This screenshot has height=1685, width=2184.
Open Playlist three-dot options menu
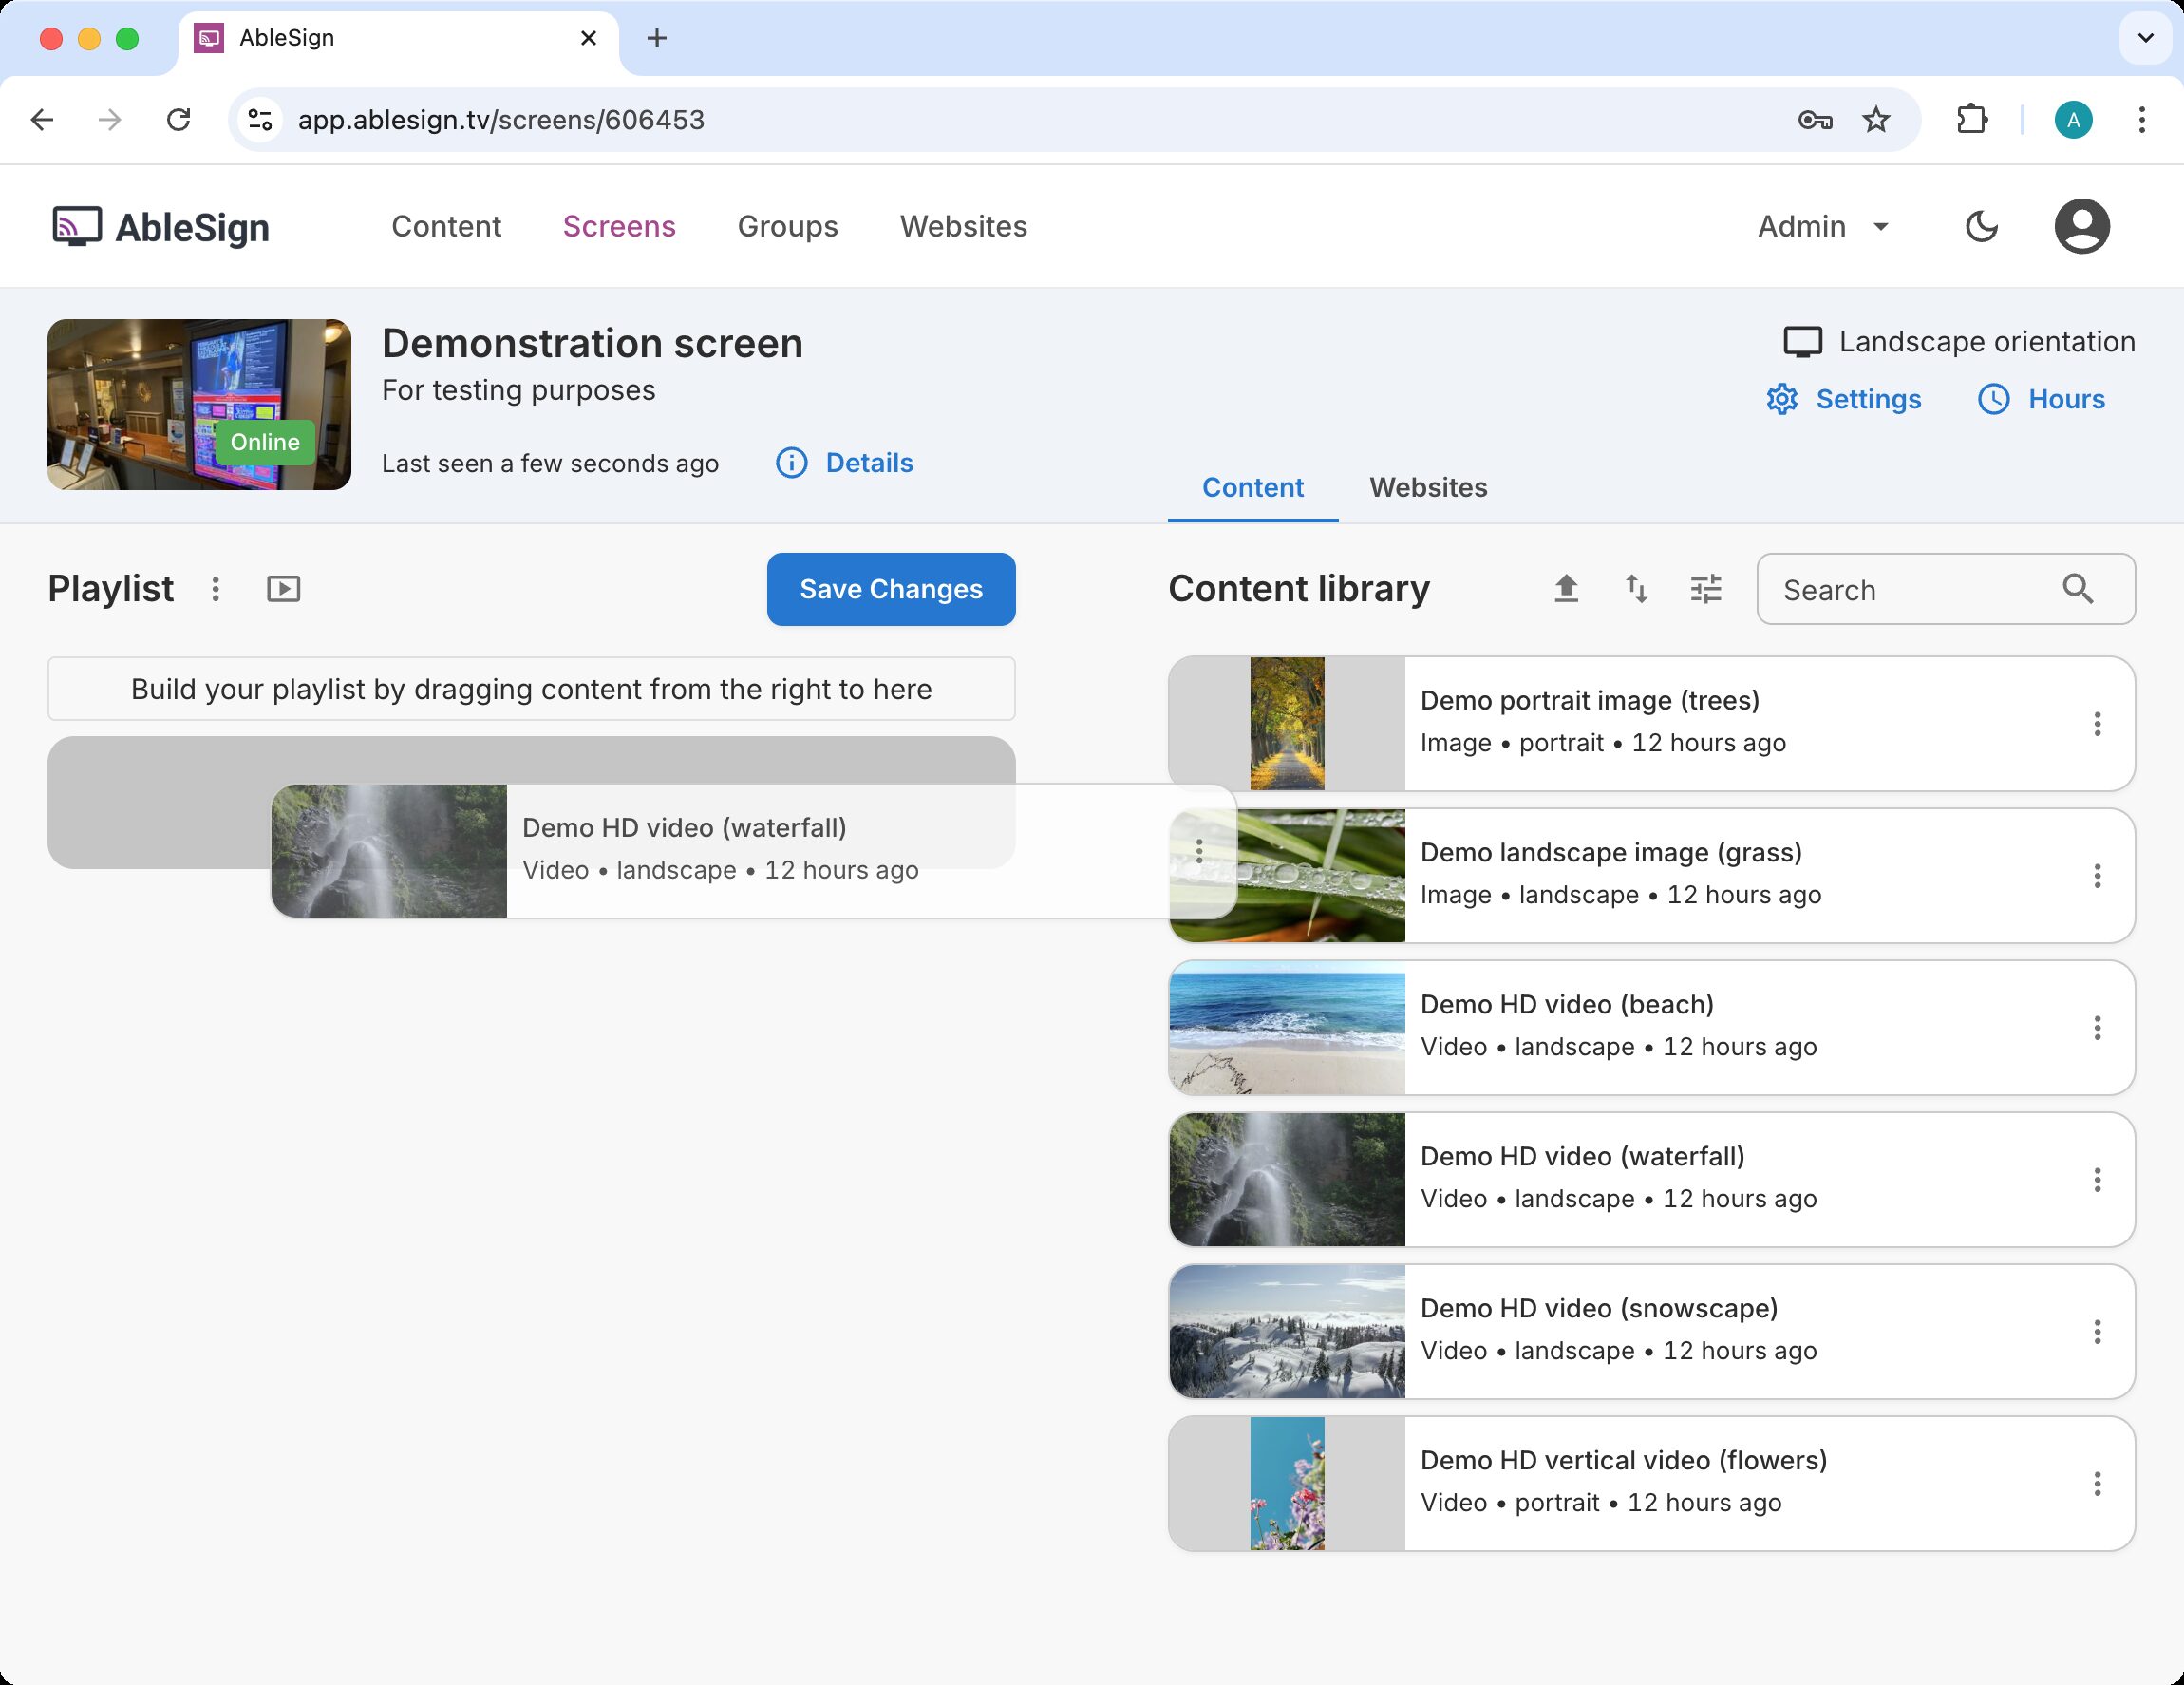(215, 589)
